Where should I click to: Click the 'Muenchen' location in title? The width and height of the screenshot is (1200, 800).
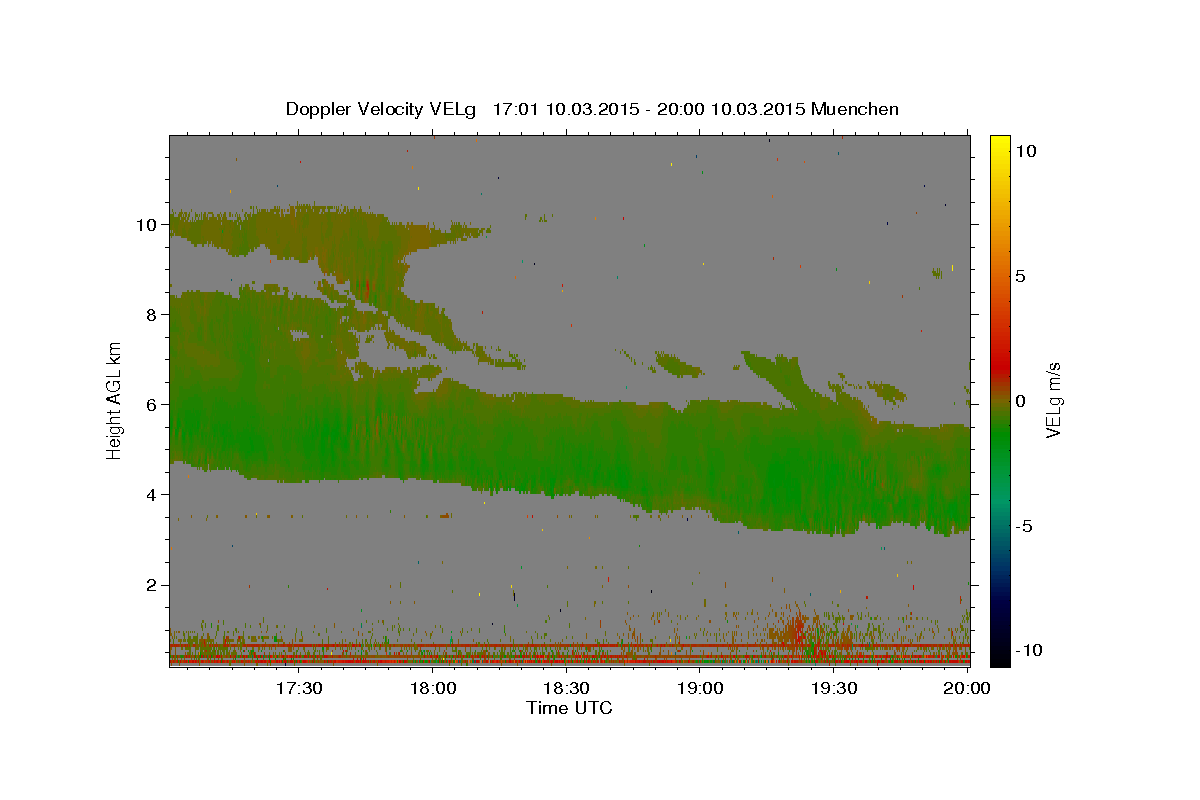[855, 109]
